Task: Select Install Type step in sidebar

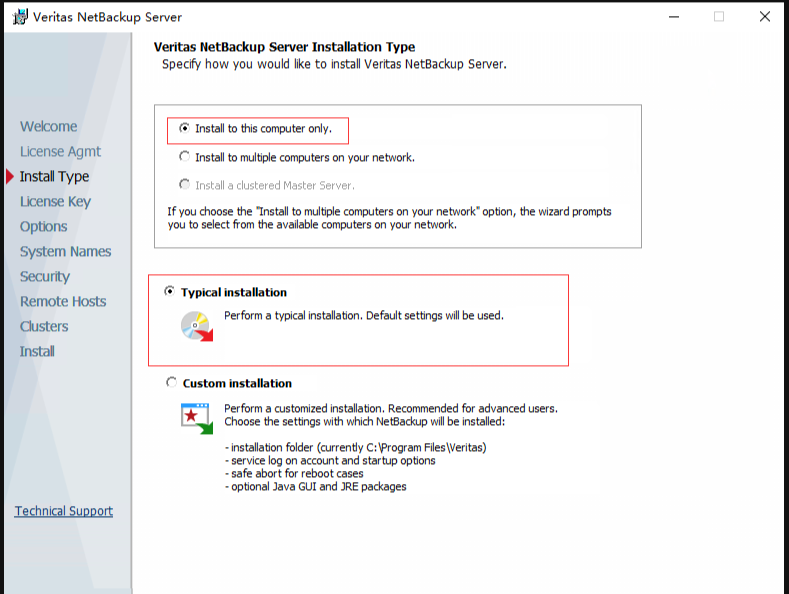Action: point(54,177)
